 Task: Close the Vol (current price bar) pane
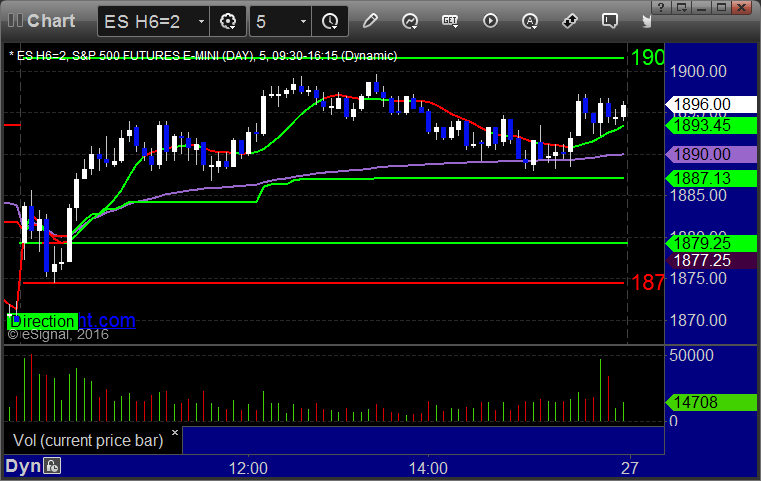point(175,432)
